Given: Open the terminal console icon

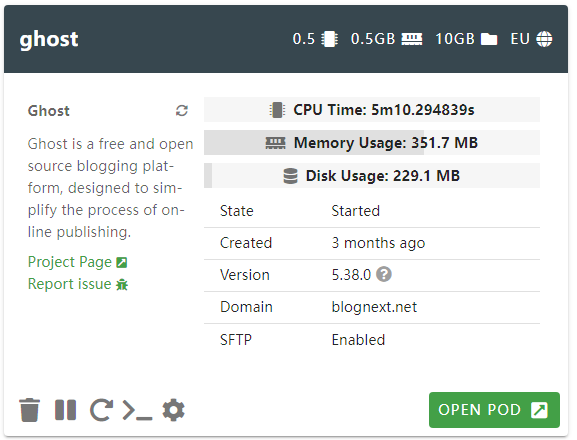Looking at the screenshot, I should click(x=137, y=410).
